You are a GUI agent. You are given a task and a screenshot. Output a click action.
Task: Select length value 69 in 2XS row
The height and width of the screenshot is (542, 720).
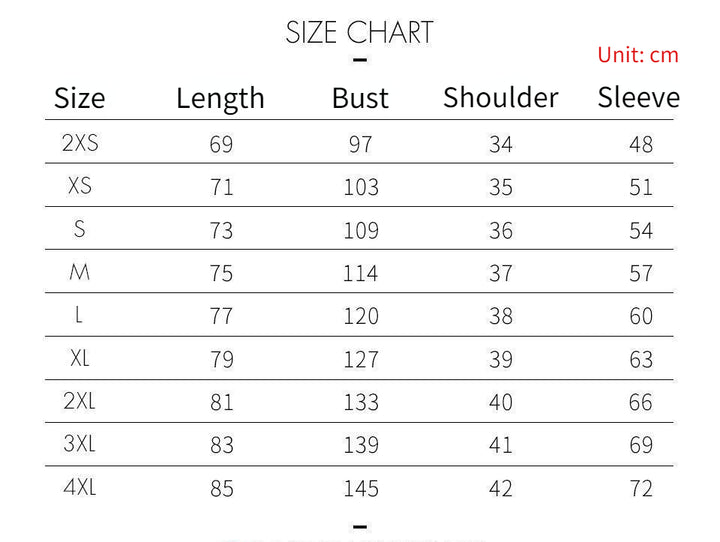point(221,145)
